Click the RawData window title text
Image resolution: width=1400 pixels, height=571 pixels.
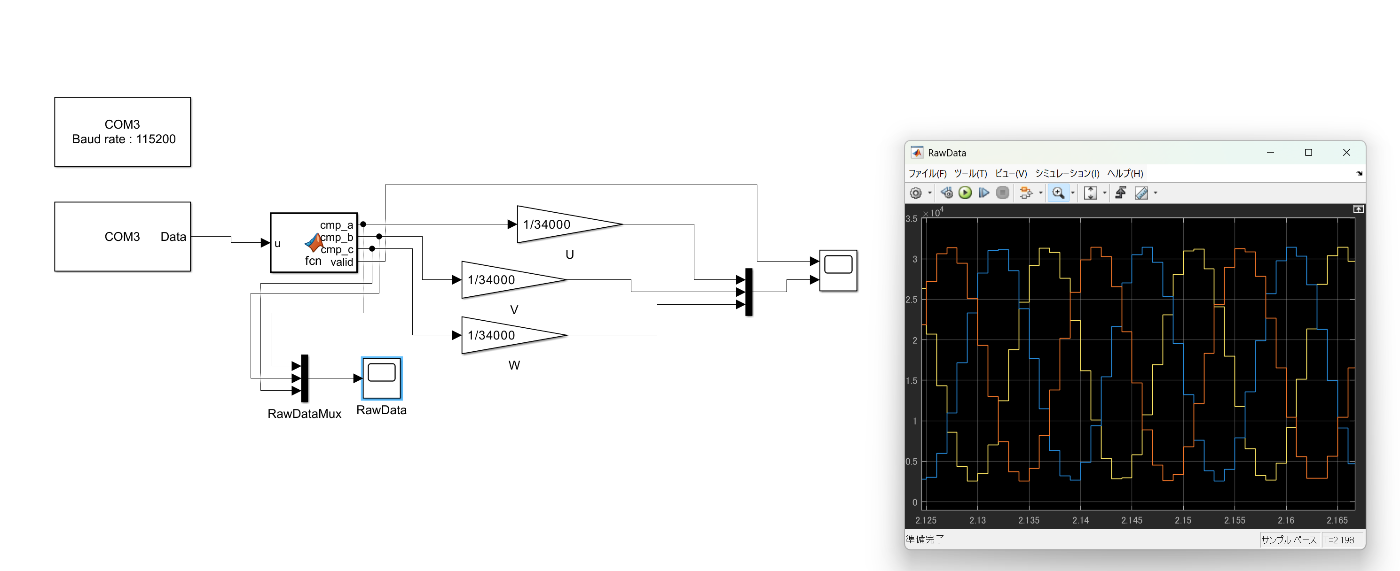coord(947,153)
